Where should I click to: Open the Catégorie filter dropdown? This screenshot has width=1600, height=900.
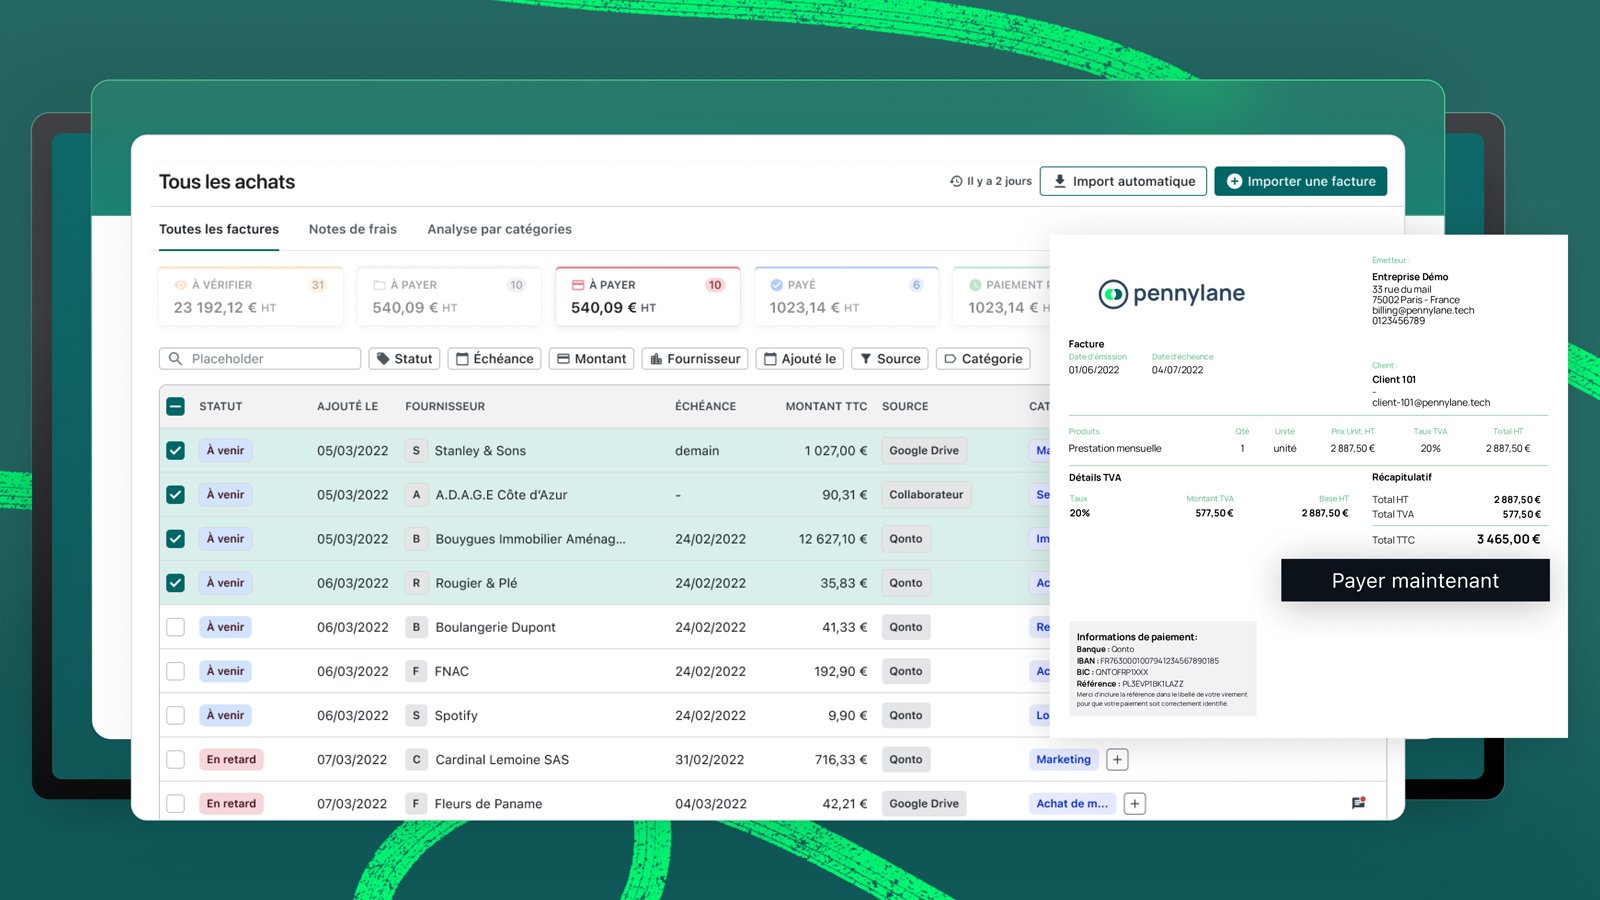[983, 358]
